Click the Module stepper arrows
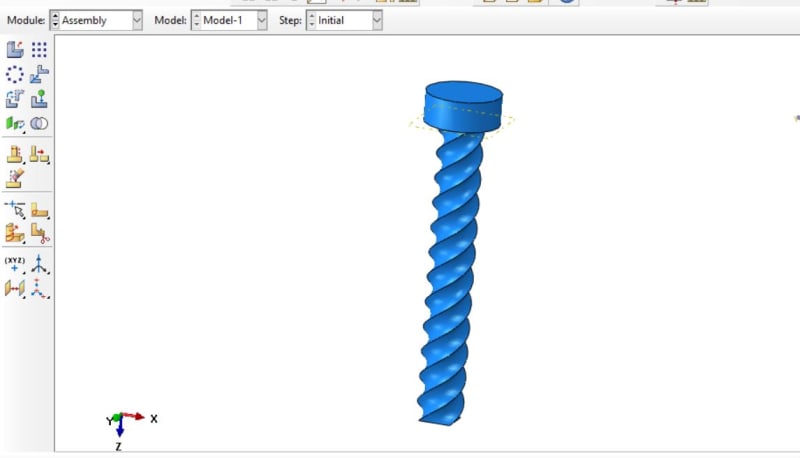 [55, 20]
